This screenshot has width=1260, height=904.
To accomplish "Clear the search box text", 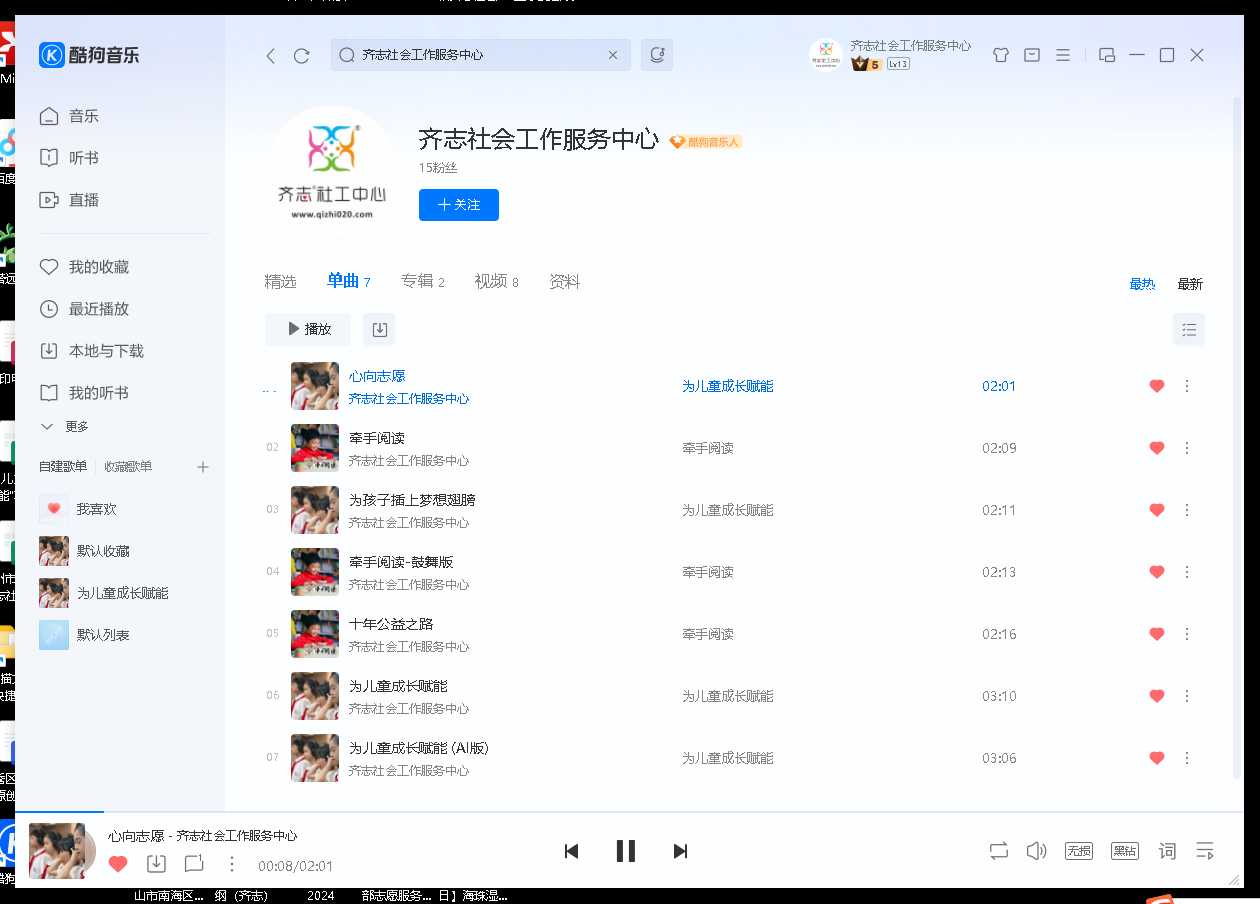I will click(614, 56).
